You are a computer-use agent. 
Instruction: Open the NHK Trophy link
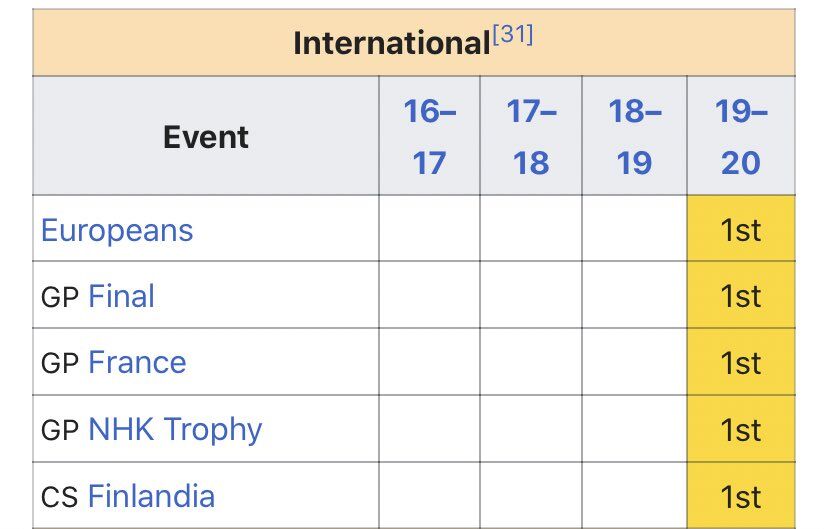point(175,429)
